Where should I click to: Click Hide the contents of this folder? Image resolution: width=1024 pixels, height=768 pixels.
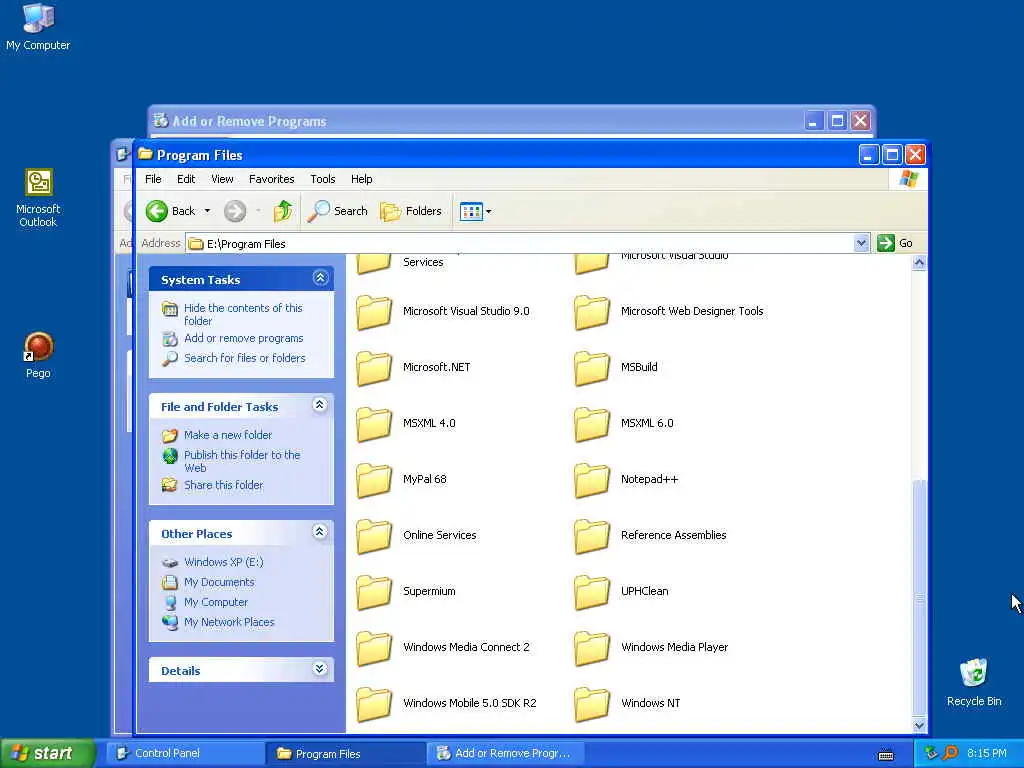pyautogui.click(x=243, y=314)
